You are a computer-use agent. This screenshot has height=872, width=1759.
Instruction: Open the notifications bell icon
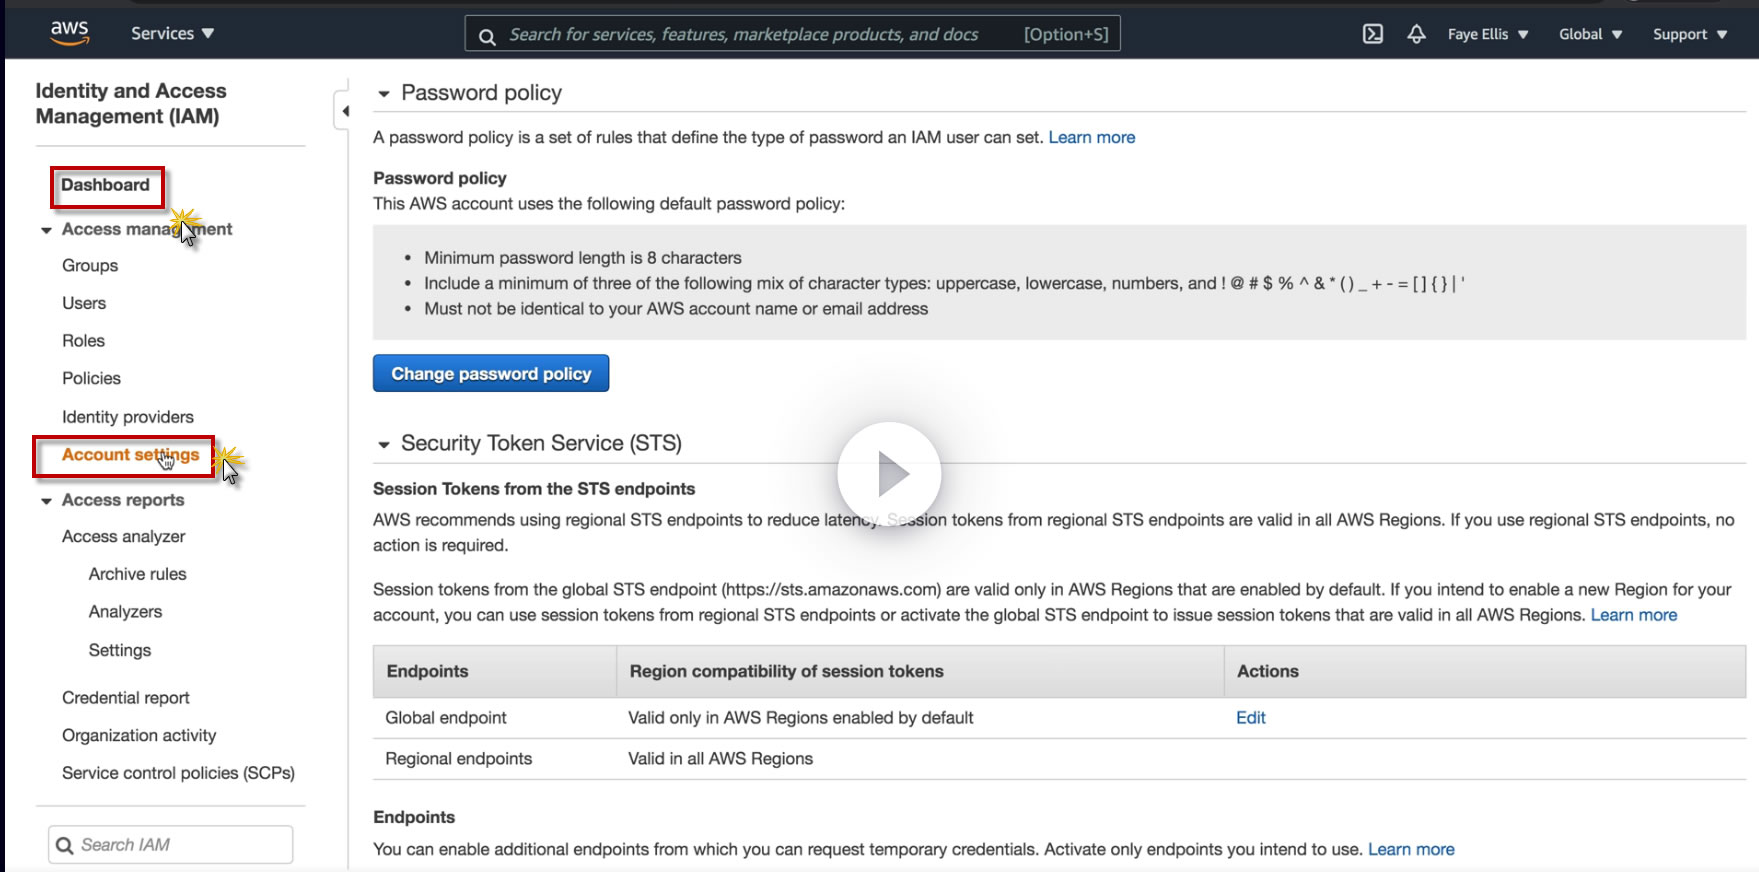pos(1416,34)
